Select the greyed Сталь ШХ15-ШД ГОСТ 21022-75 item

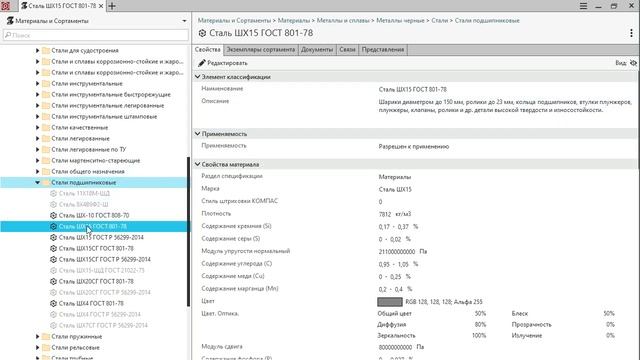[x=102, y=270]
